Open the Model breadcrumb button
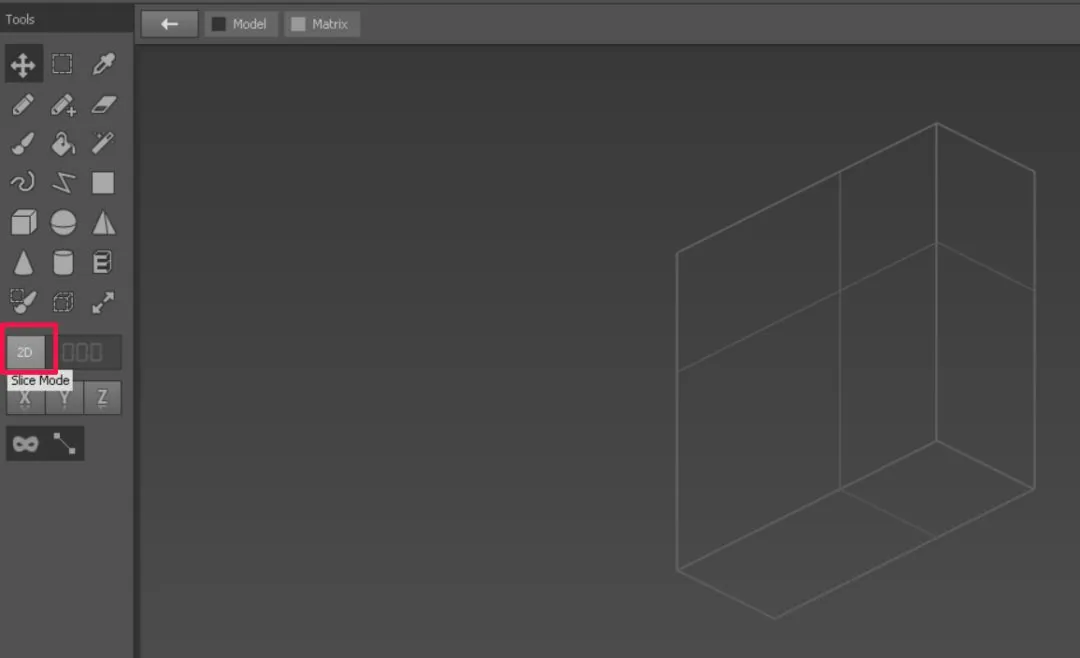The width and height of the screenshot is (1080, 658). [240, 24]
